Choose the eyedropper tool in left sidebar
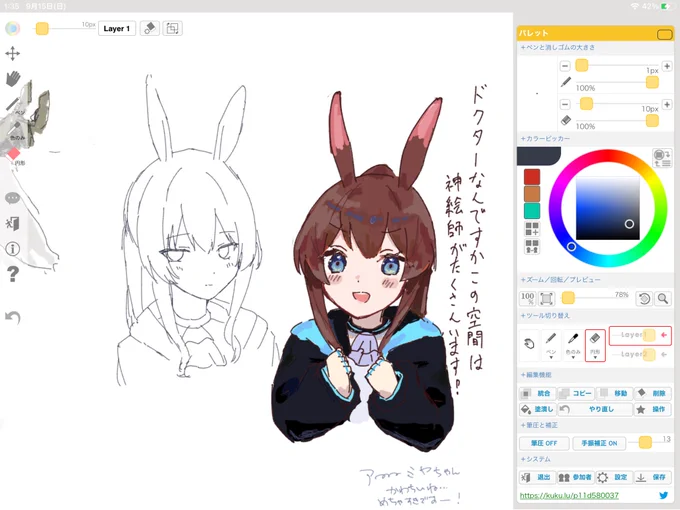The width and height of the screenshot is (680, 510). coord(16,130)
